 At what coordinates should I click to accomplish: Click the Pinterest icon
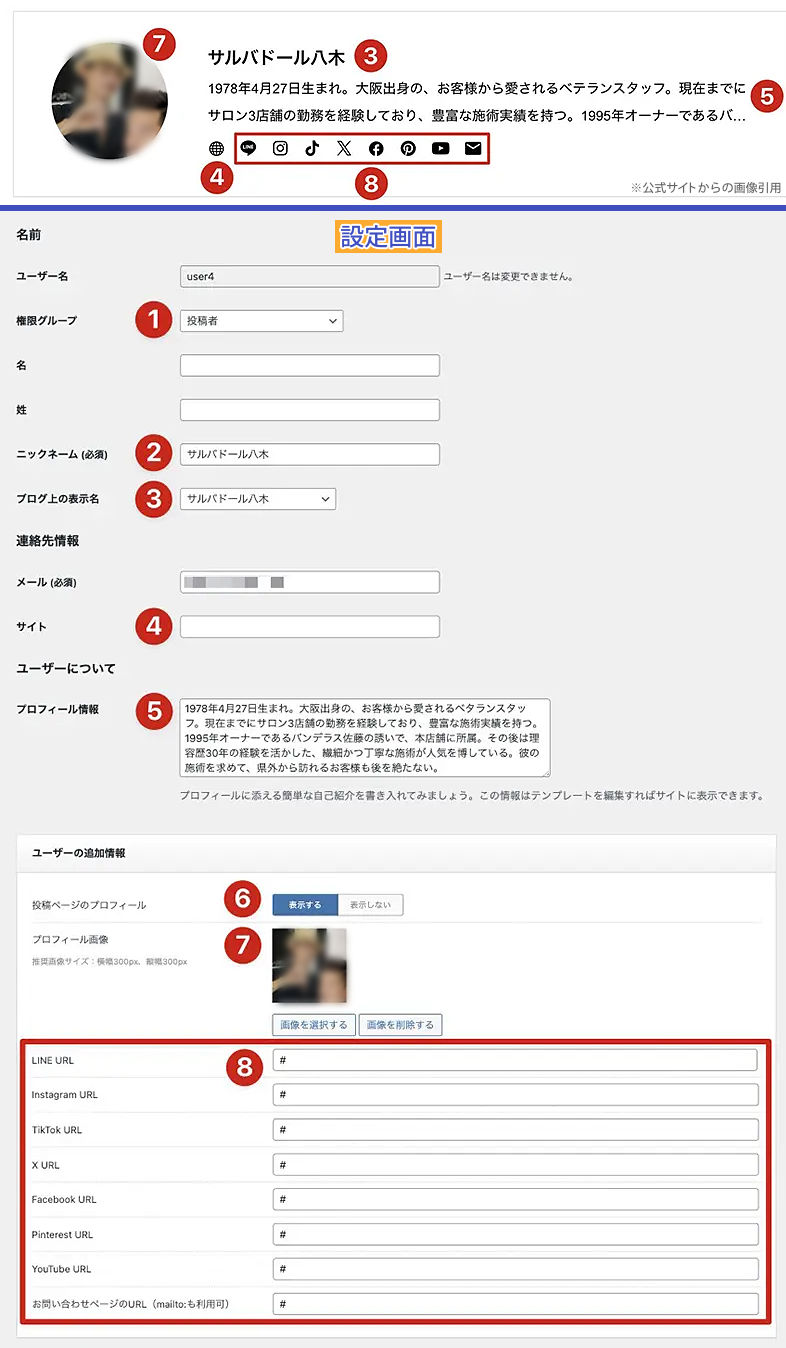pyautogui.click(x=408, y=148)
